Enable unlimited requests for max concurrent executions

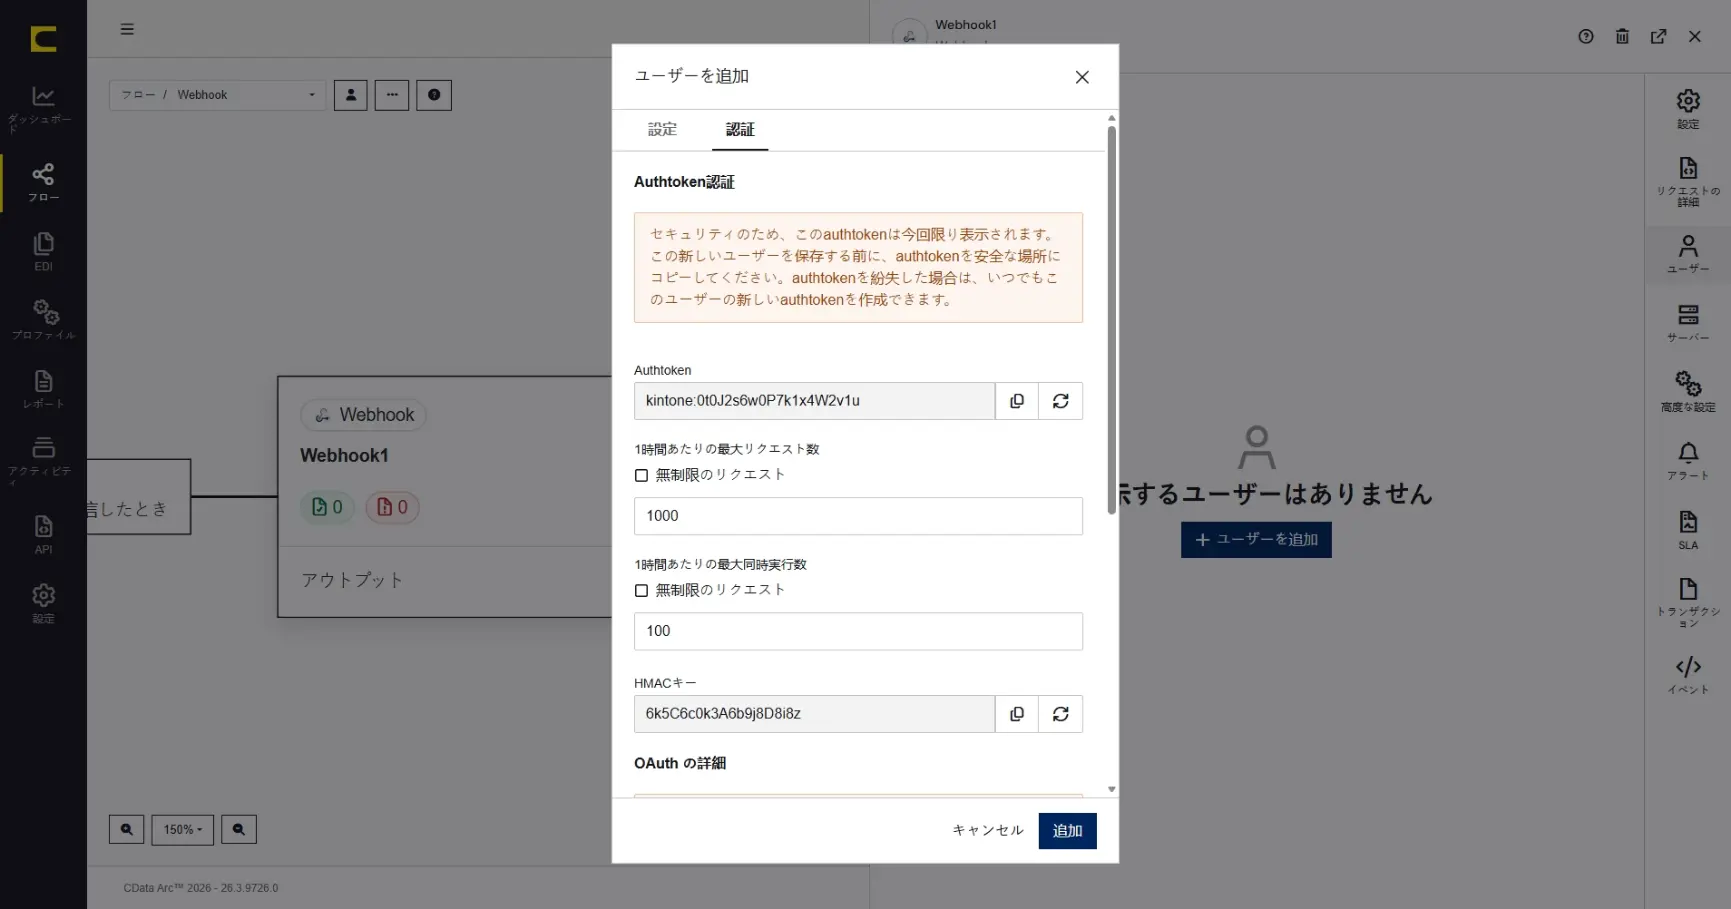(641, 591)
